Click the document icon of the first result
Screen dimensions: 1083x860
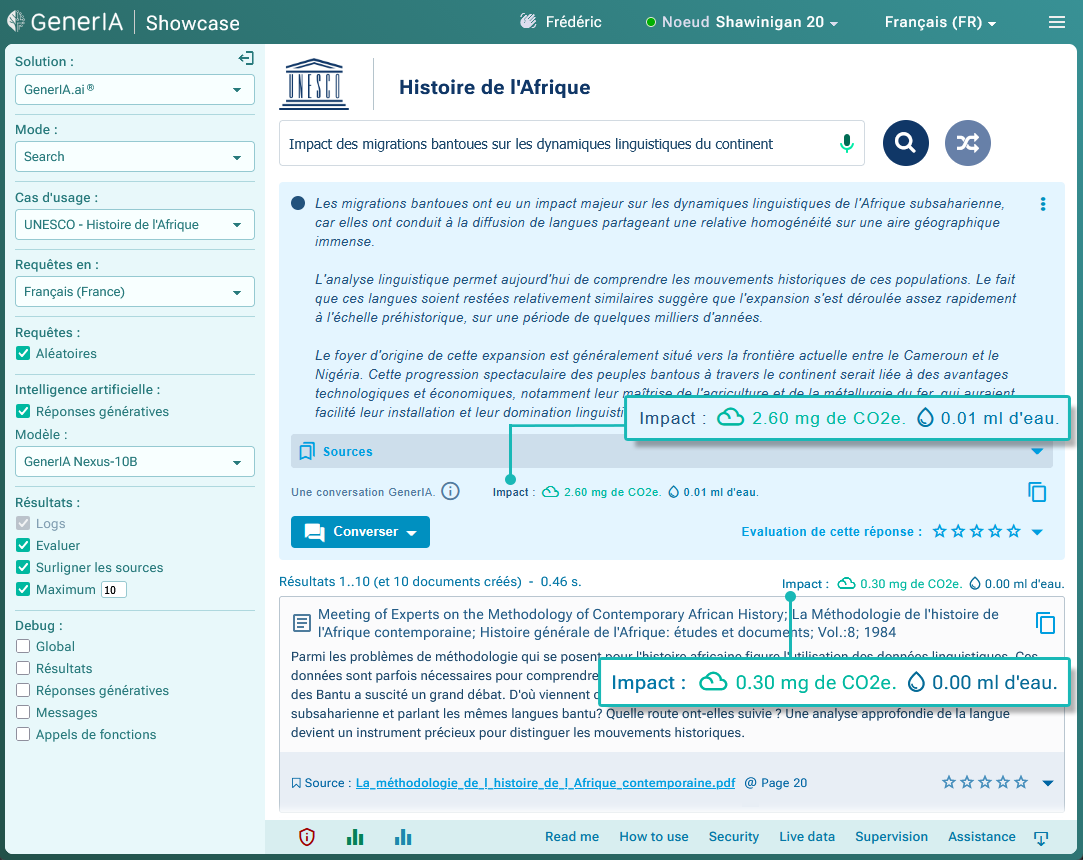(302, 623)
